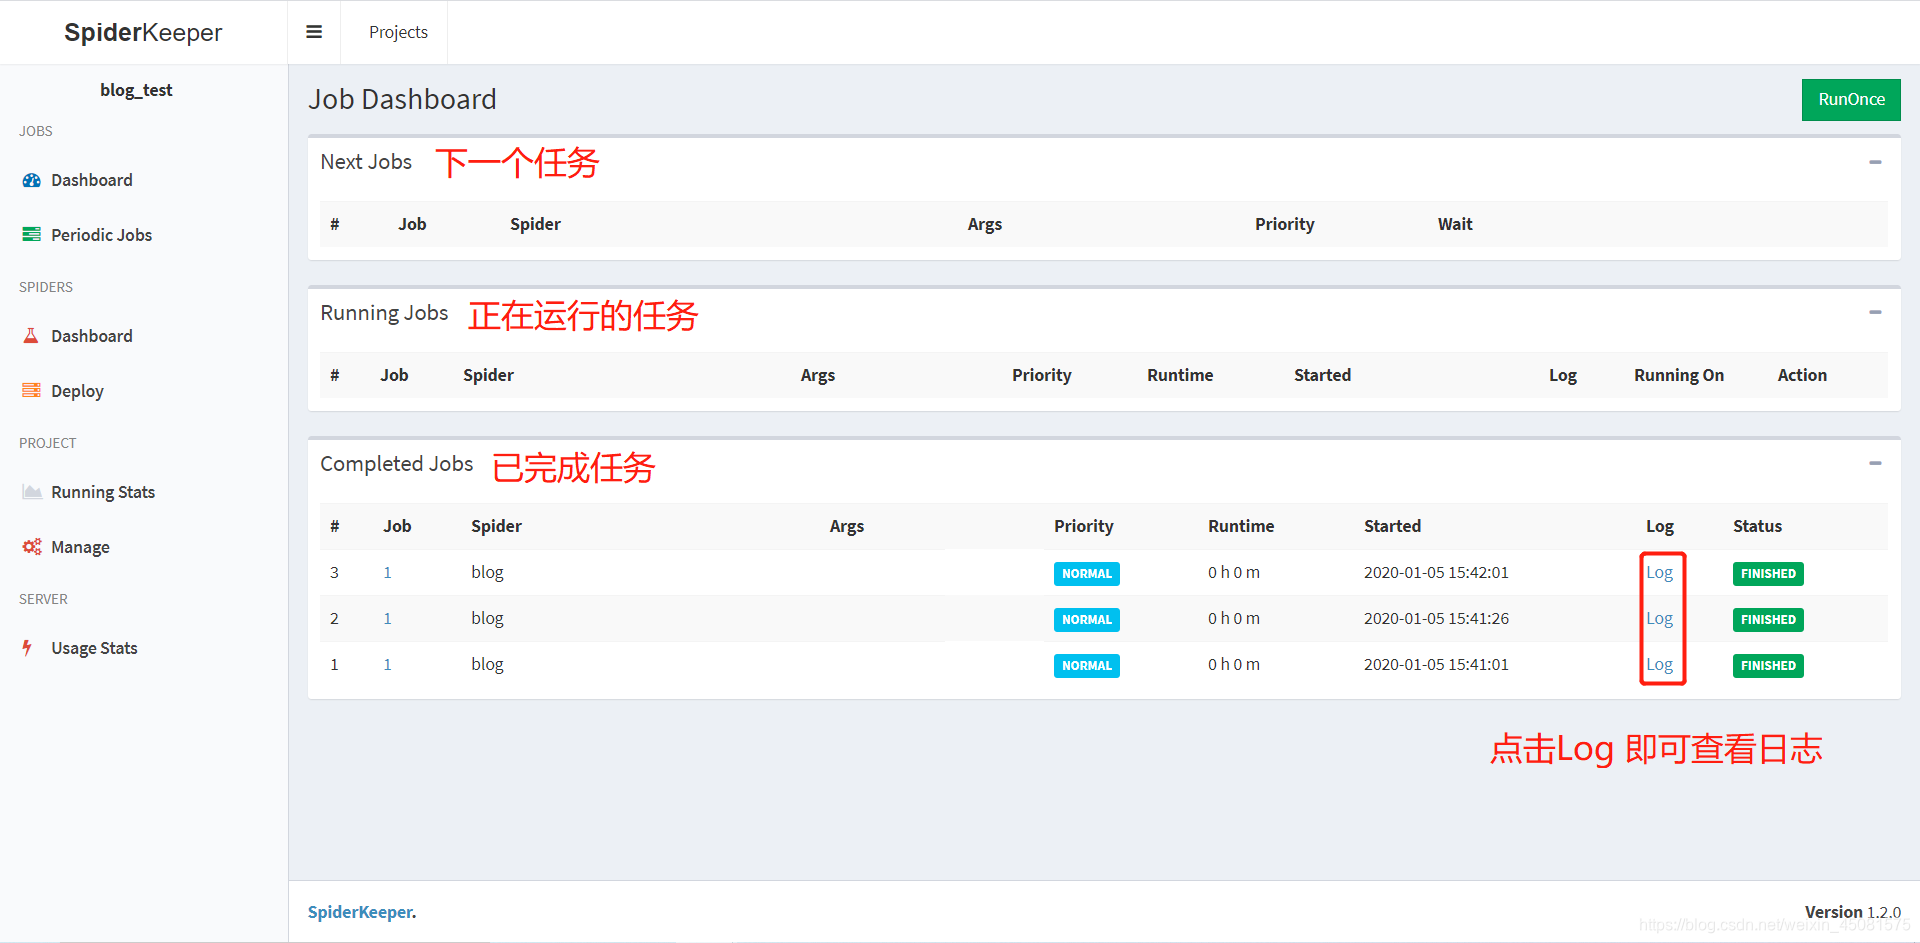This screenshot has height=943, width=1920.
Task: Toggle the hamburger sidebar menu icon
Action: coord(314,32)
